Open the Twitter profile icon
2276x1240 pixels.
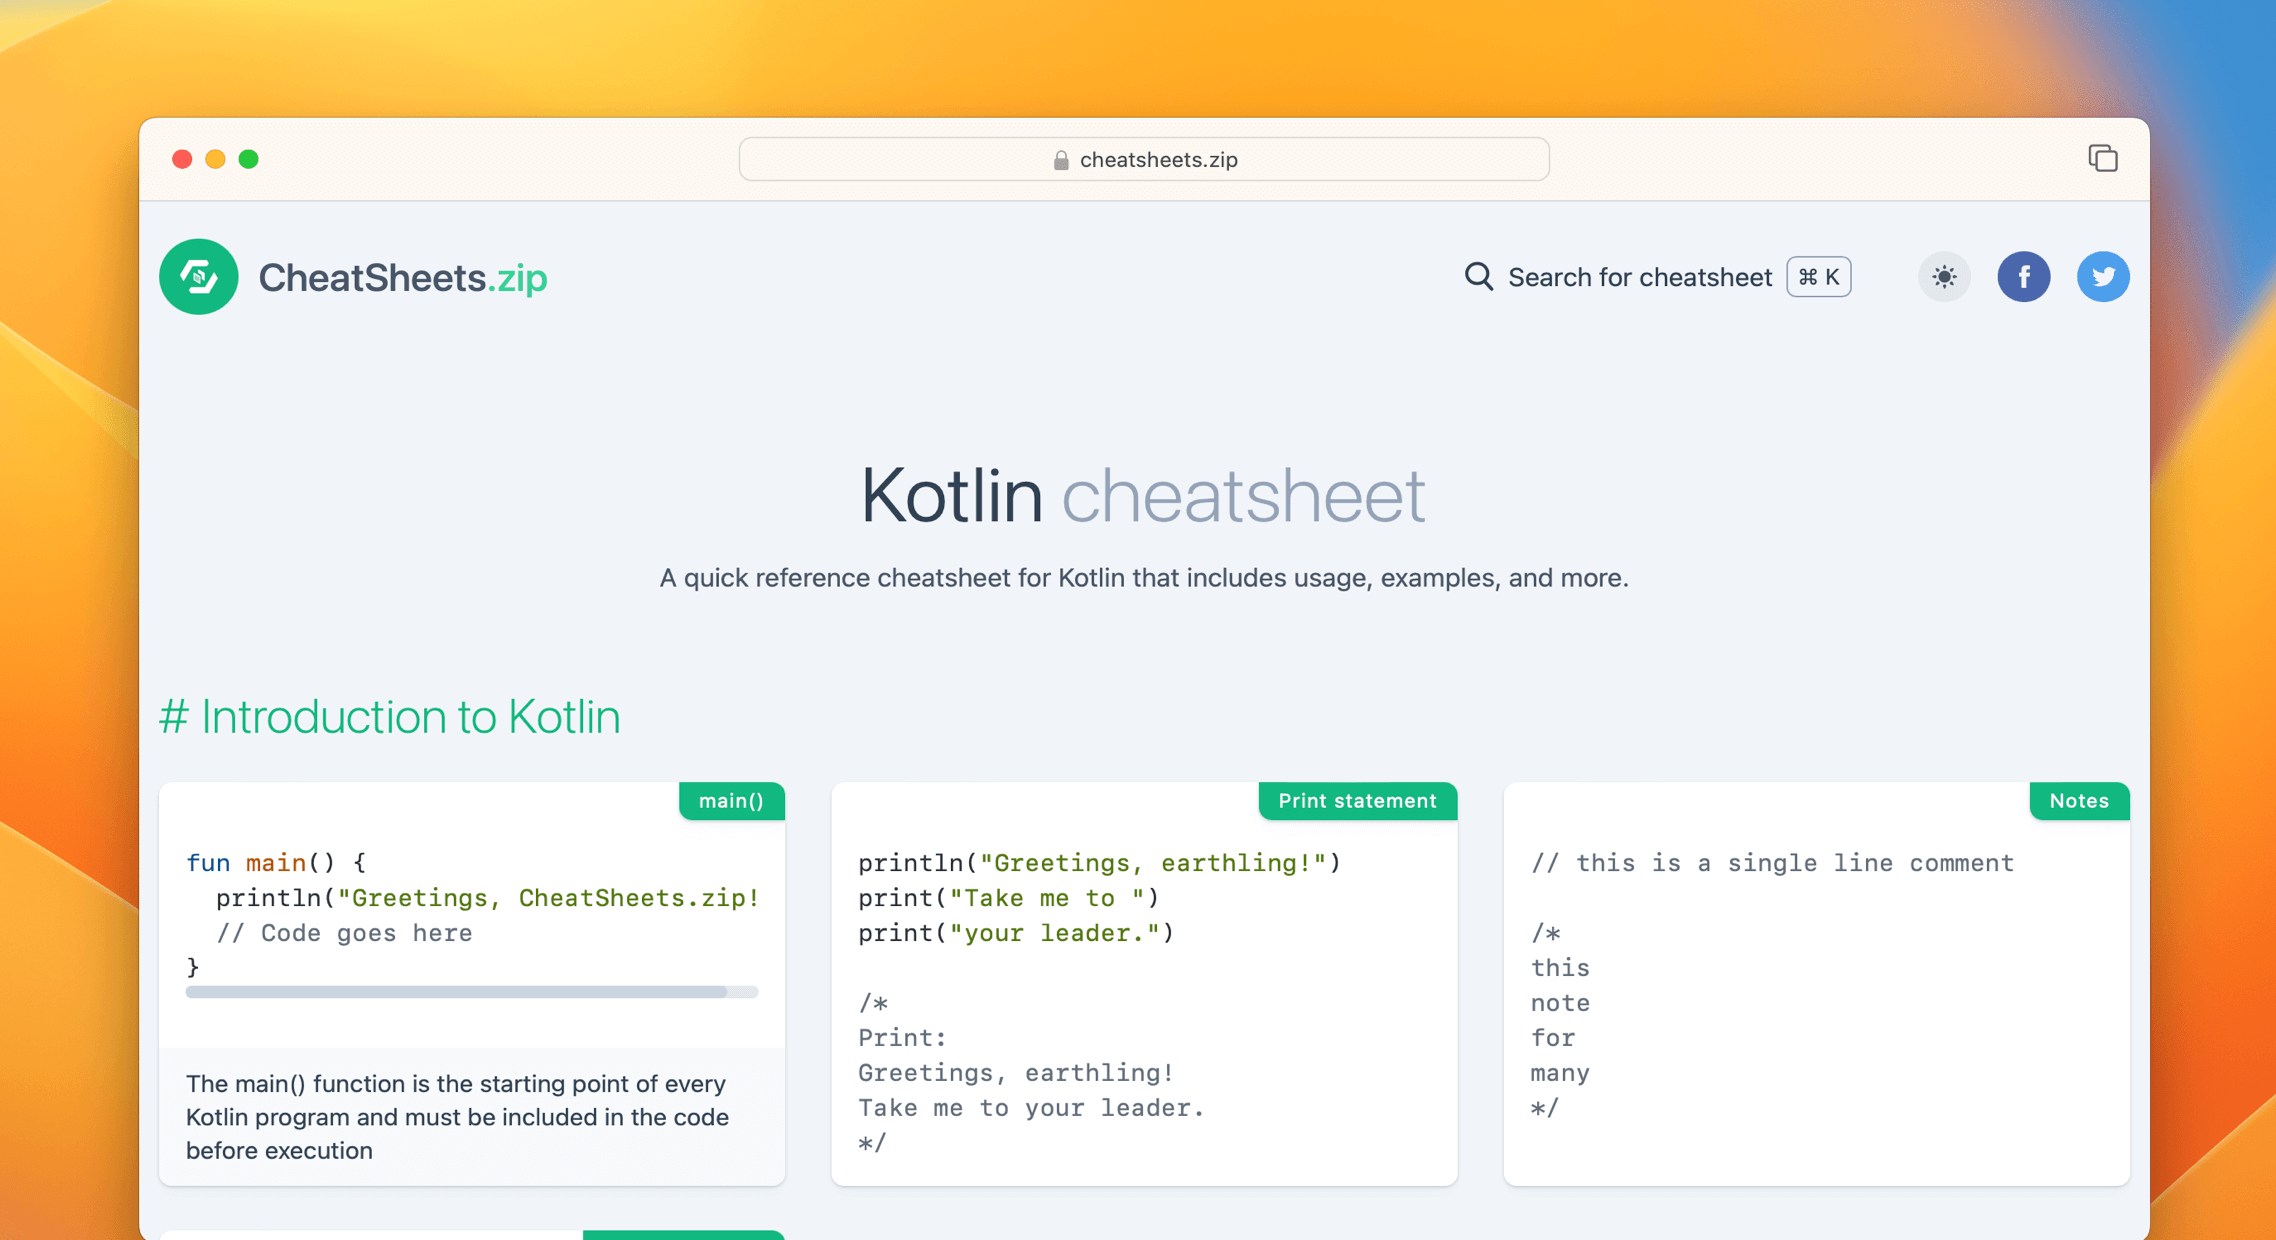2103,277
